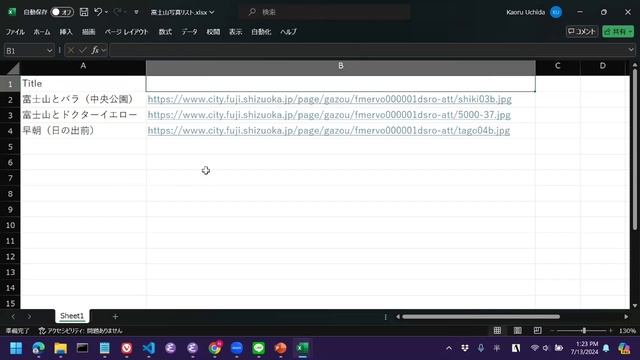Select cell 早朝（日の出前）

pyautogui.click(x=83, y=131)
